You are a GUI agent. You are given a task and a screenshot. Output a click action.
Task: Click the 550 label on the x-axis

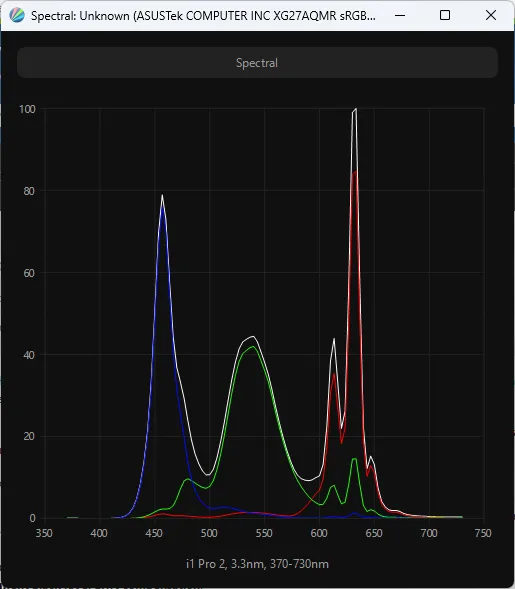(264, 533)
